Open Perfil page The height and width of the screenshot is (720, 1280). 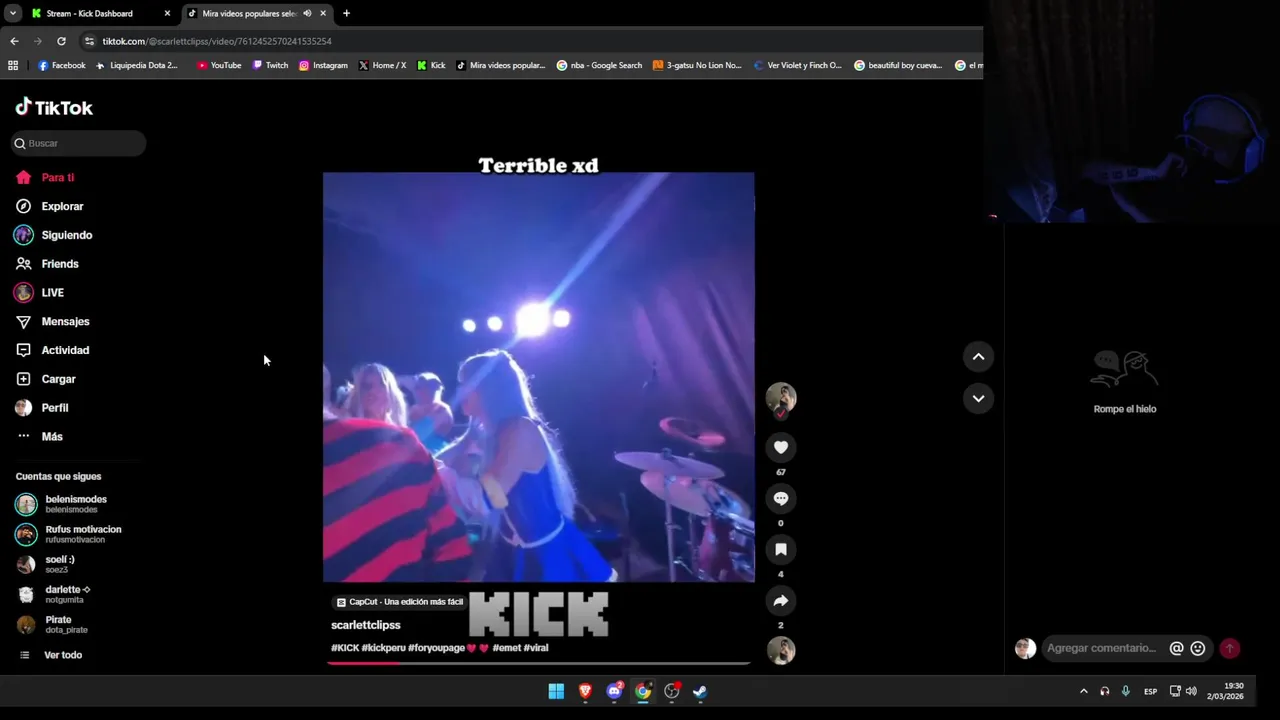[x=54, y=408]
